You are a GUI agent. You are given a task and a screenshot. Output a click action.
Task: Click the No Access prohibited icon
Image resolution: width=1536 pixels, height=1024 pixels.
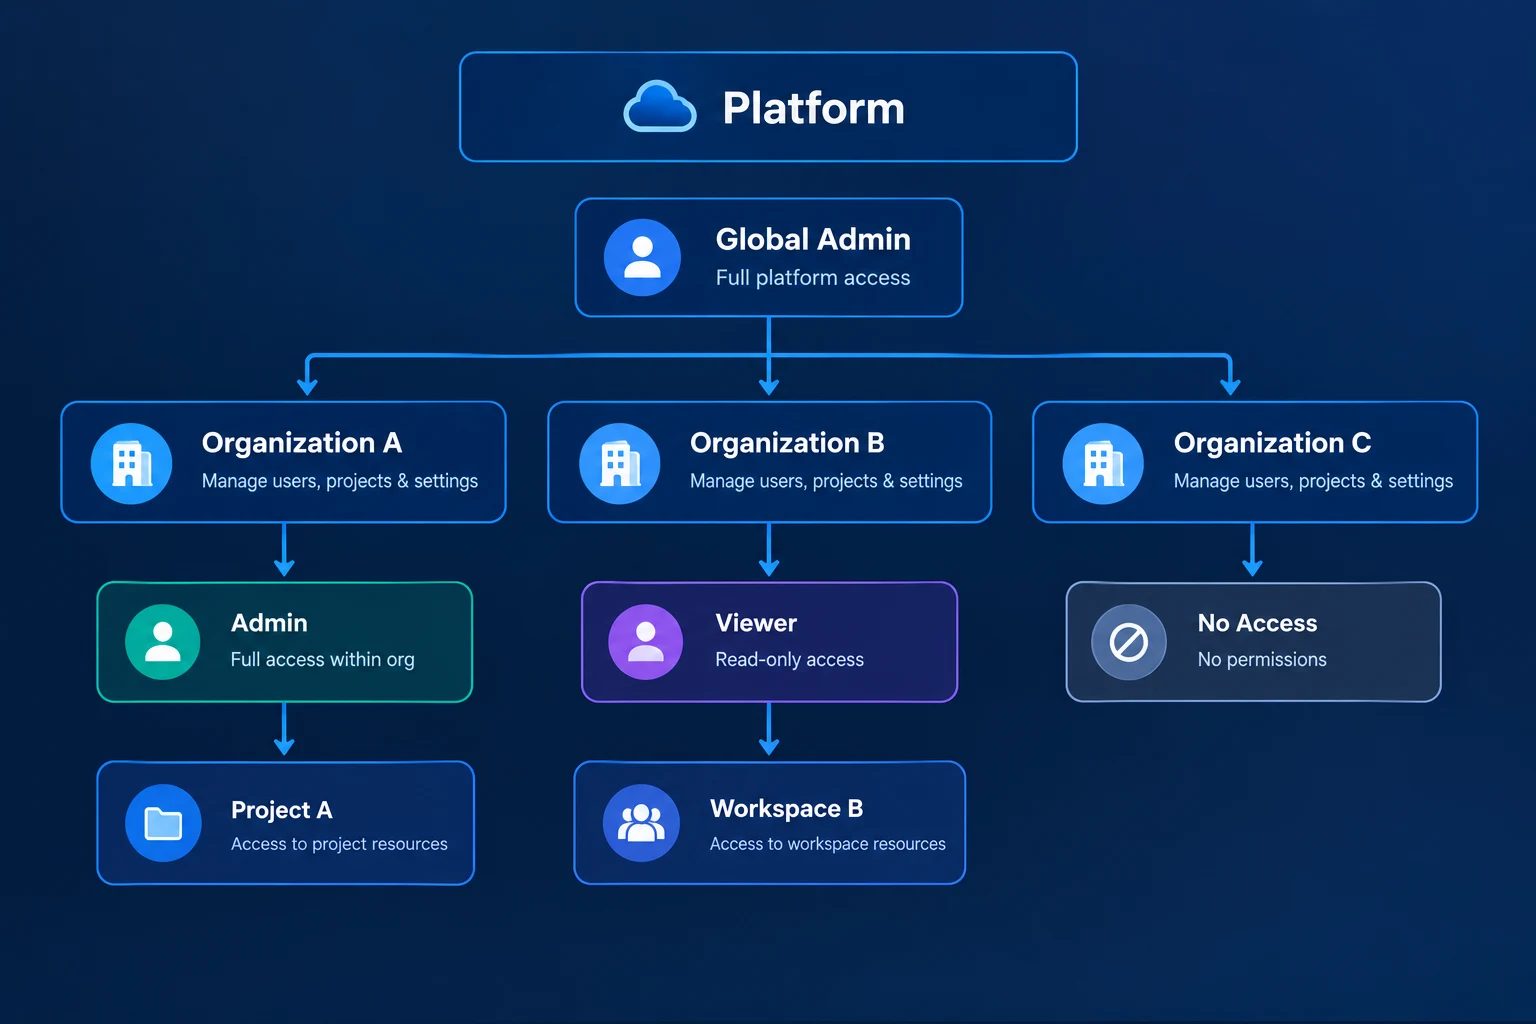pos(1129,642)
